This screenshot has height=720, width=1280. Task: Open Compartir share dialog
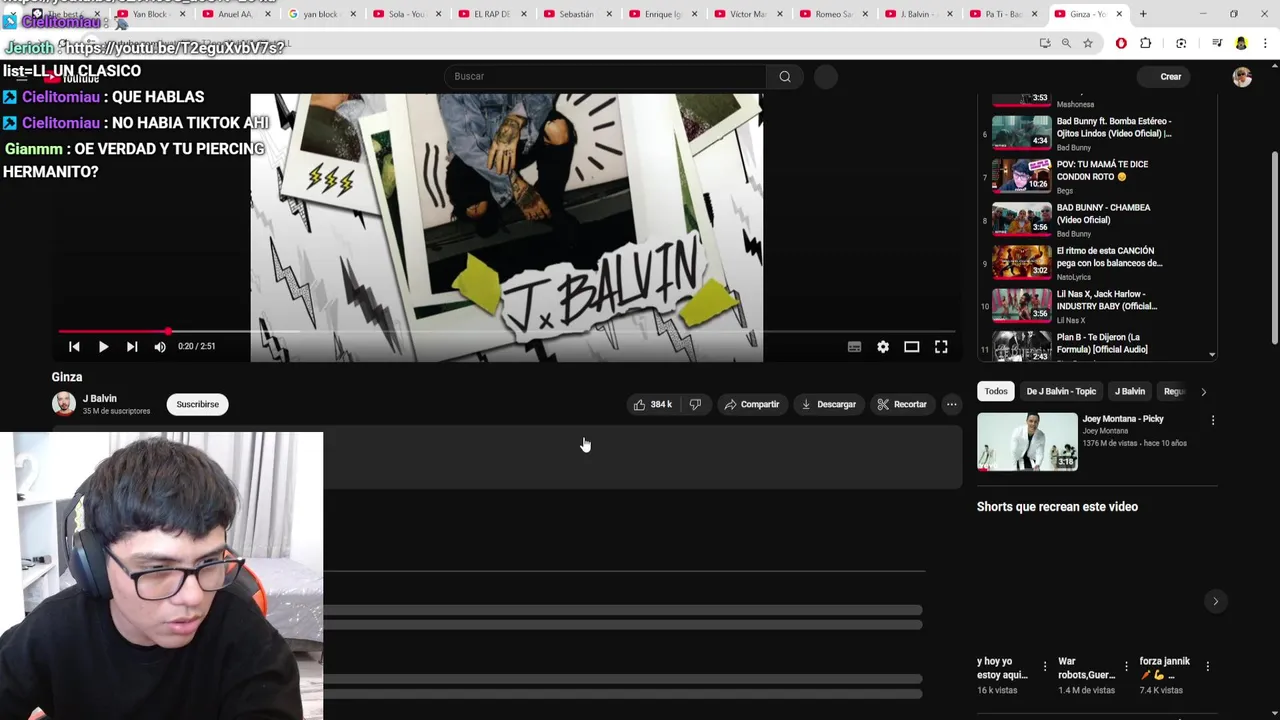[752, 404]
